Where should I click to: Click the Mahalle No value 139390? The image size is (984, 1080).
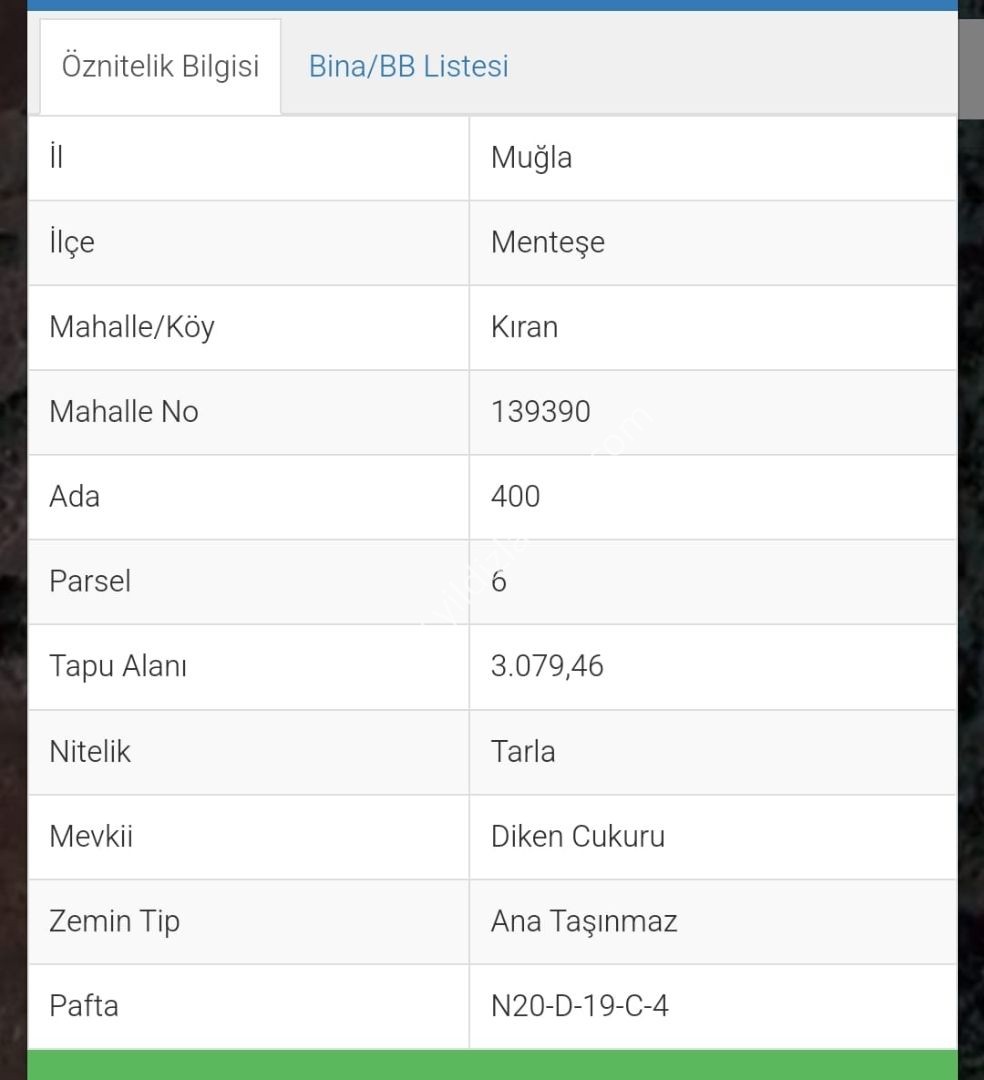[x=541, y=412]
